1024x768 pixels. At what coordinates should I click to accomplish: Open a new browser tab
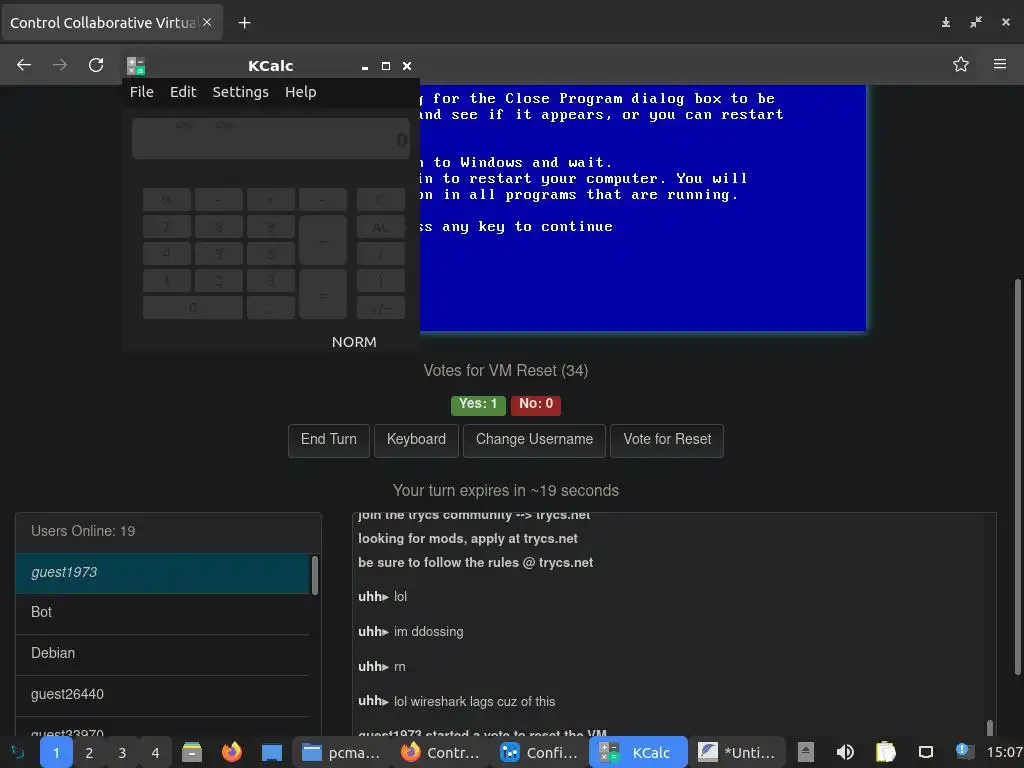pos(244,23)
